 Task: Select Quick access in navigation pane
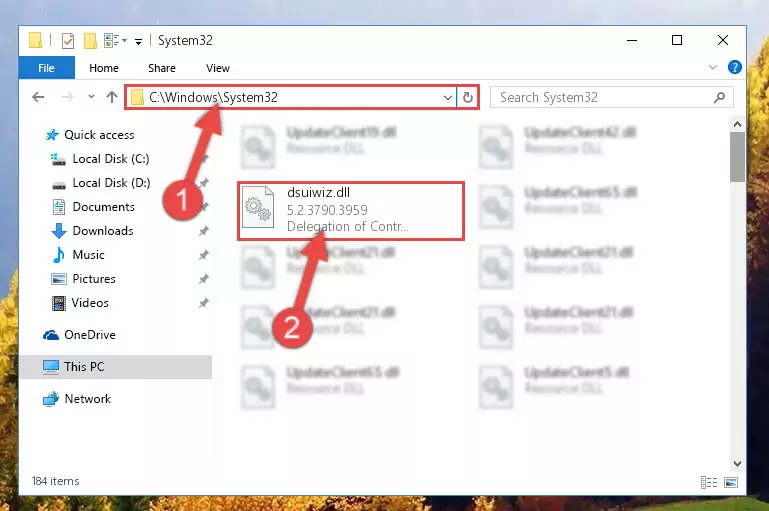(x=99, y=135)
